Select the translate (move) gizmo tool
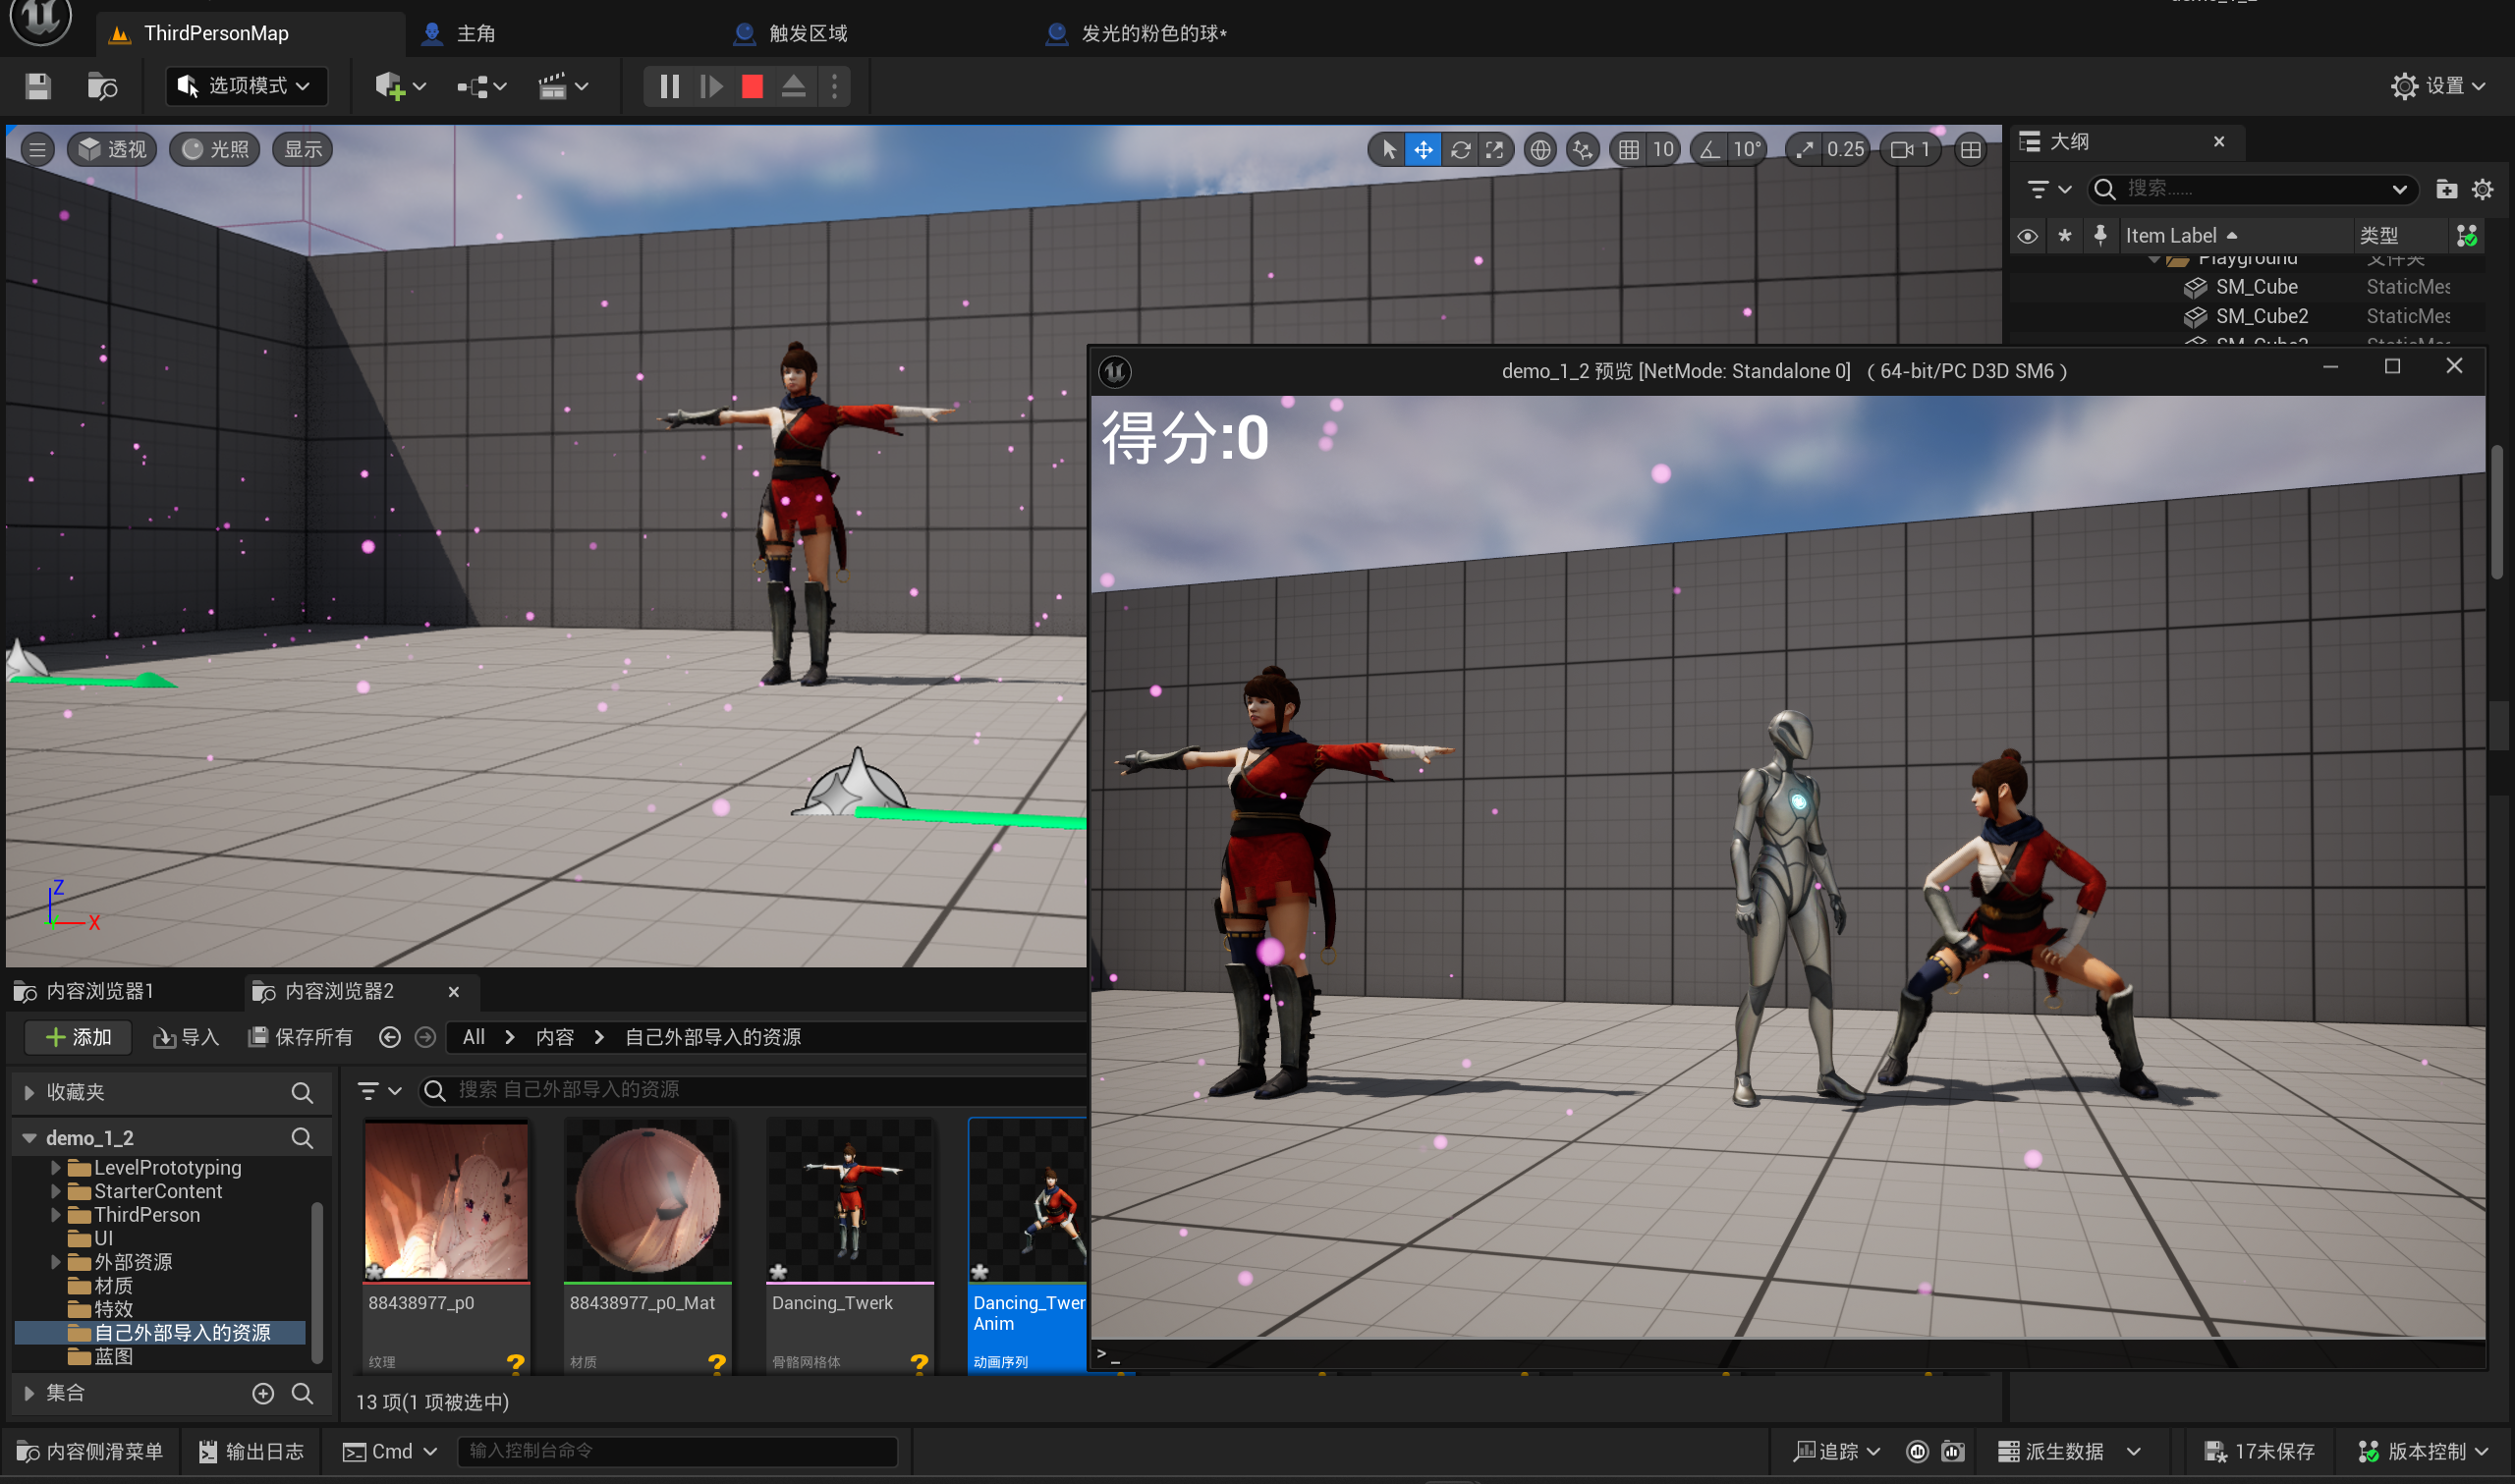The width and height of the screenshot is (2515, 1484). click(x=1423, y=150)
